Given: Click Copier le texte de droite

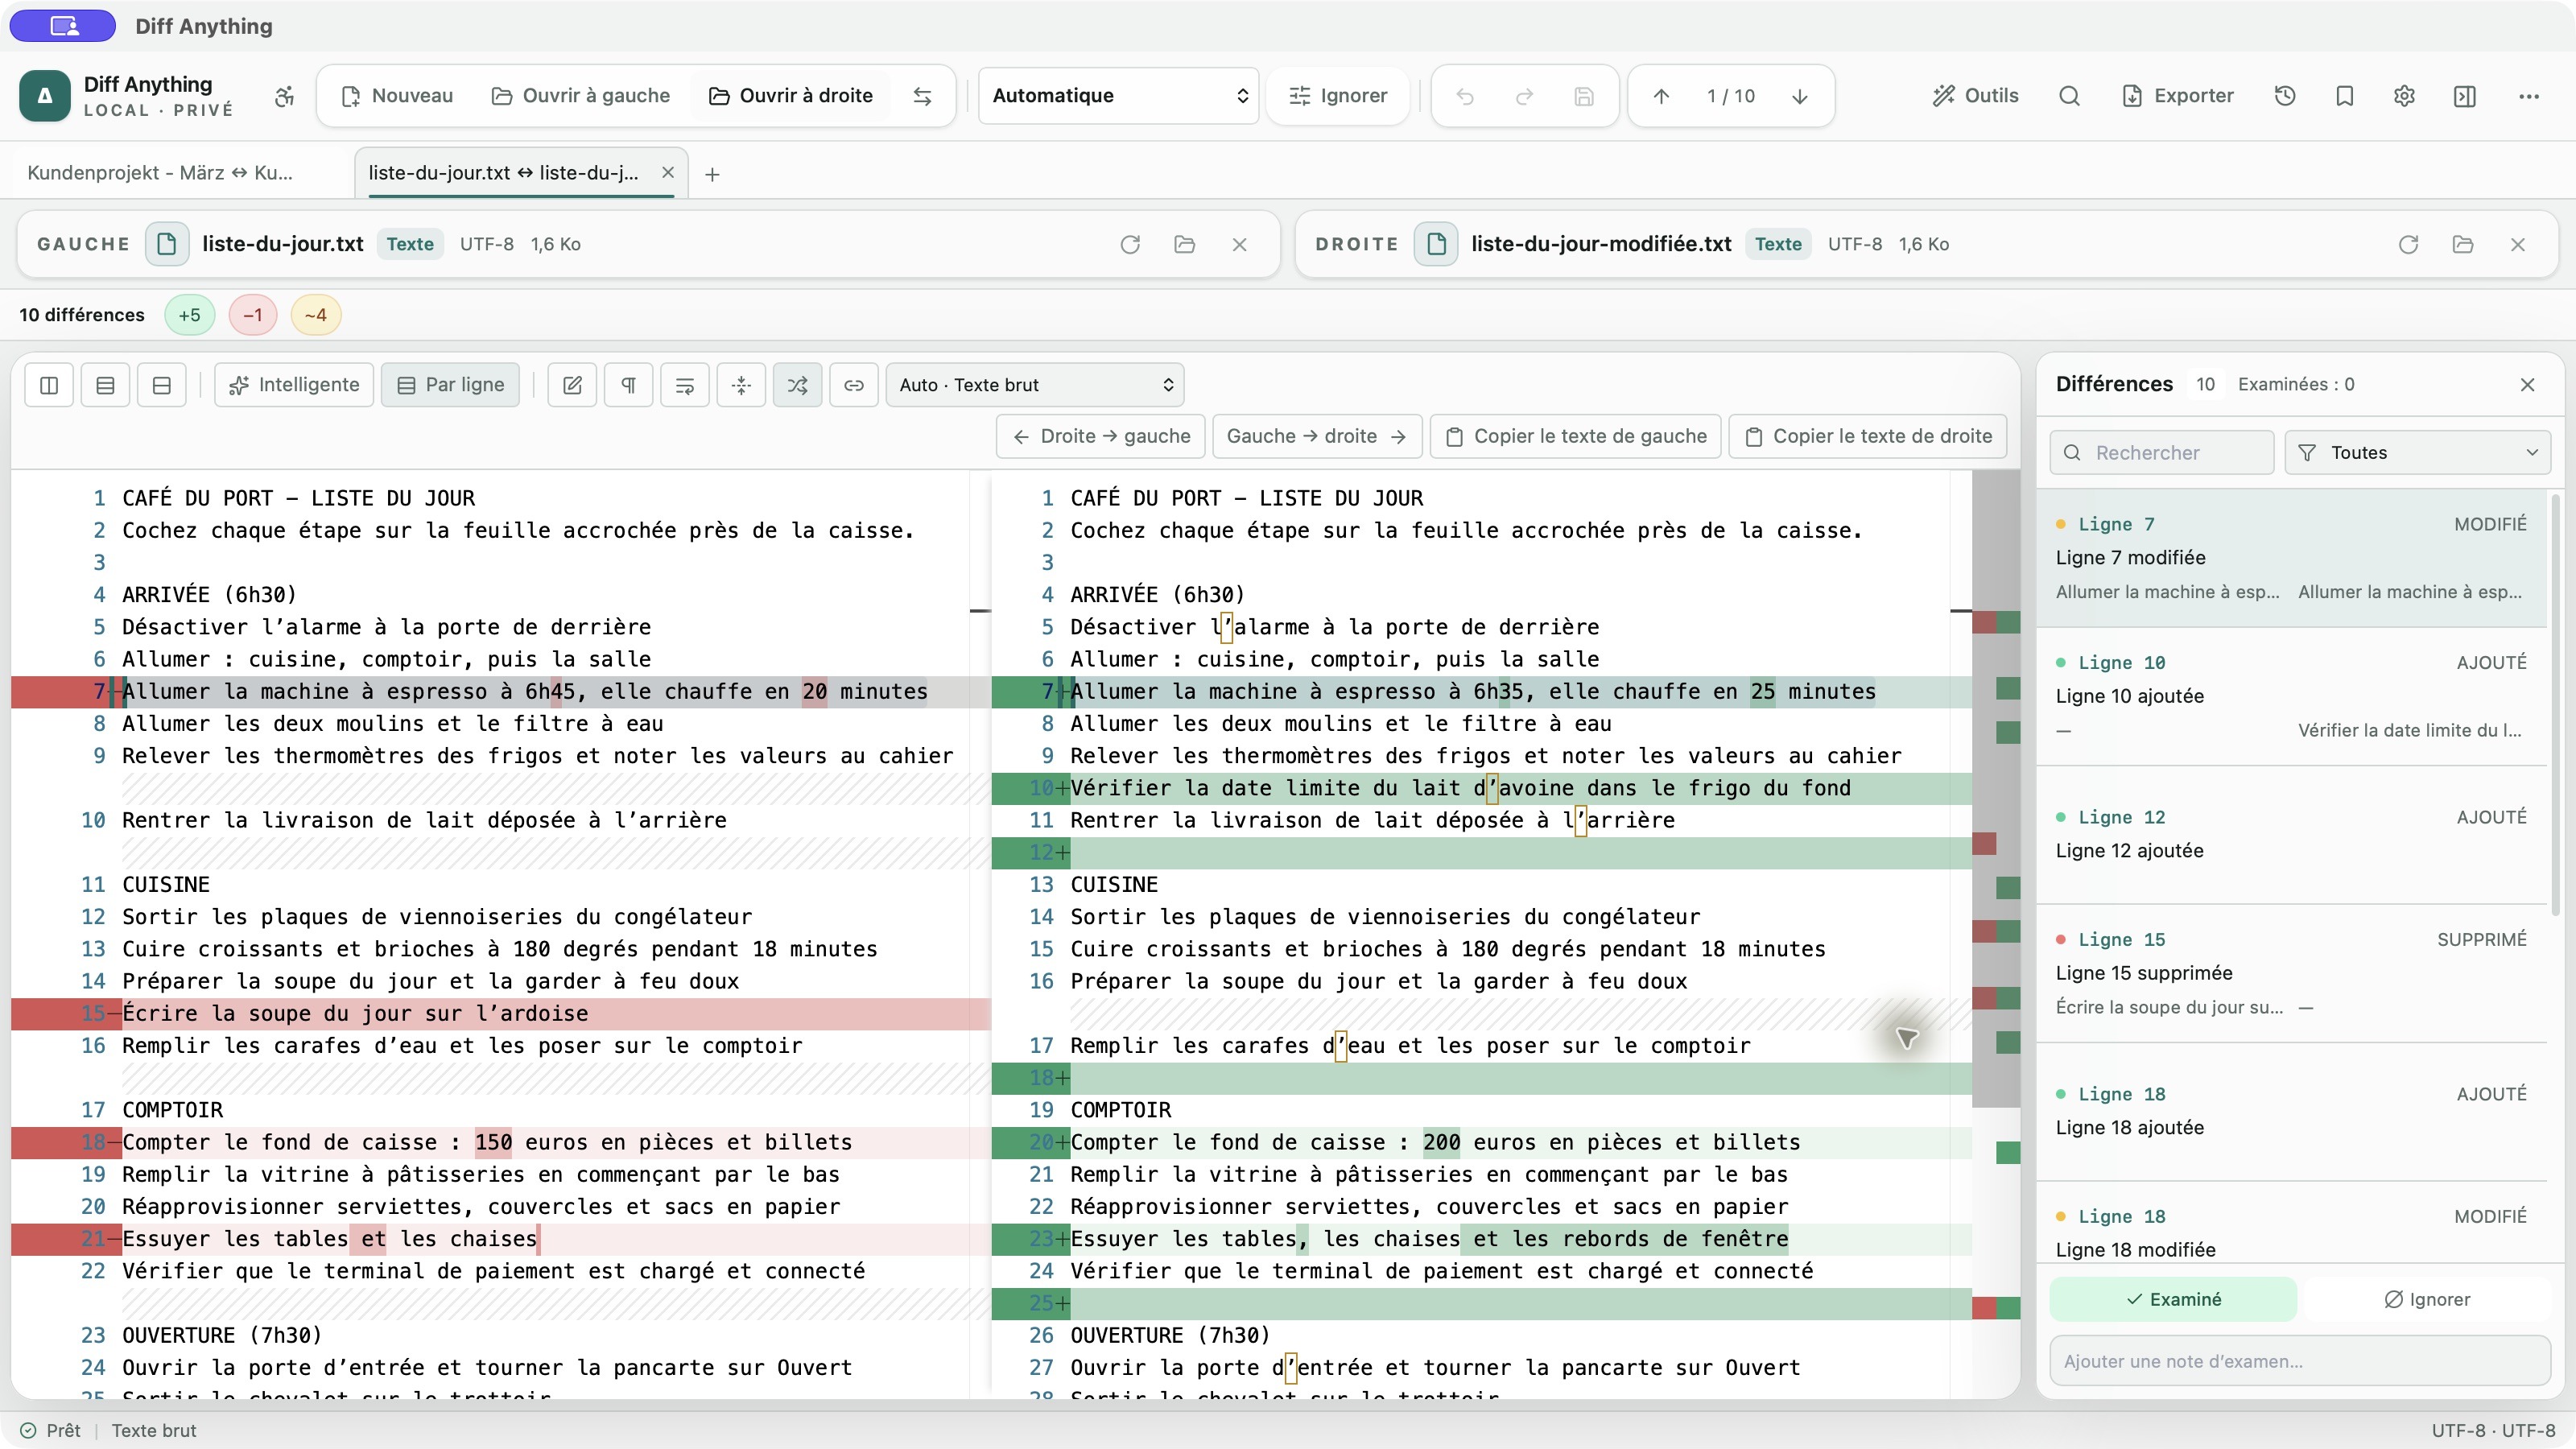Looking at the screenshot, I should pyautogui.click(x=1868, y=437).
